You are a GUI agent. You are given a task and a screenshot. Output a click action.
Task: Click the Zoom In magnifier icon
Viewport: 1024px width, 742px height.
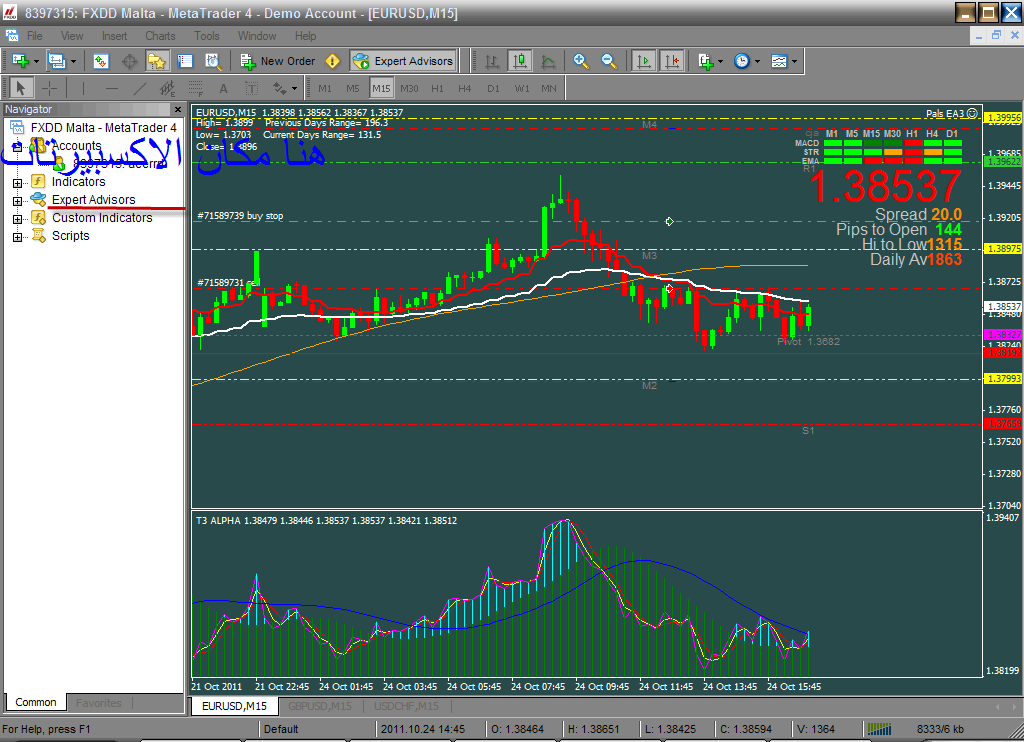point(581,61)
